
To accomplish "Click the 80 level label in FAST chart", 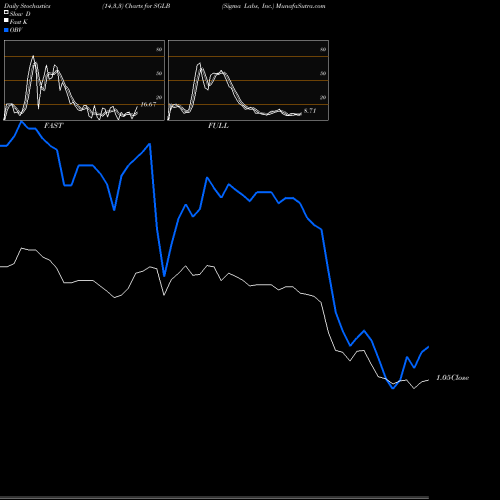I will (159, 49).
